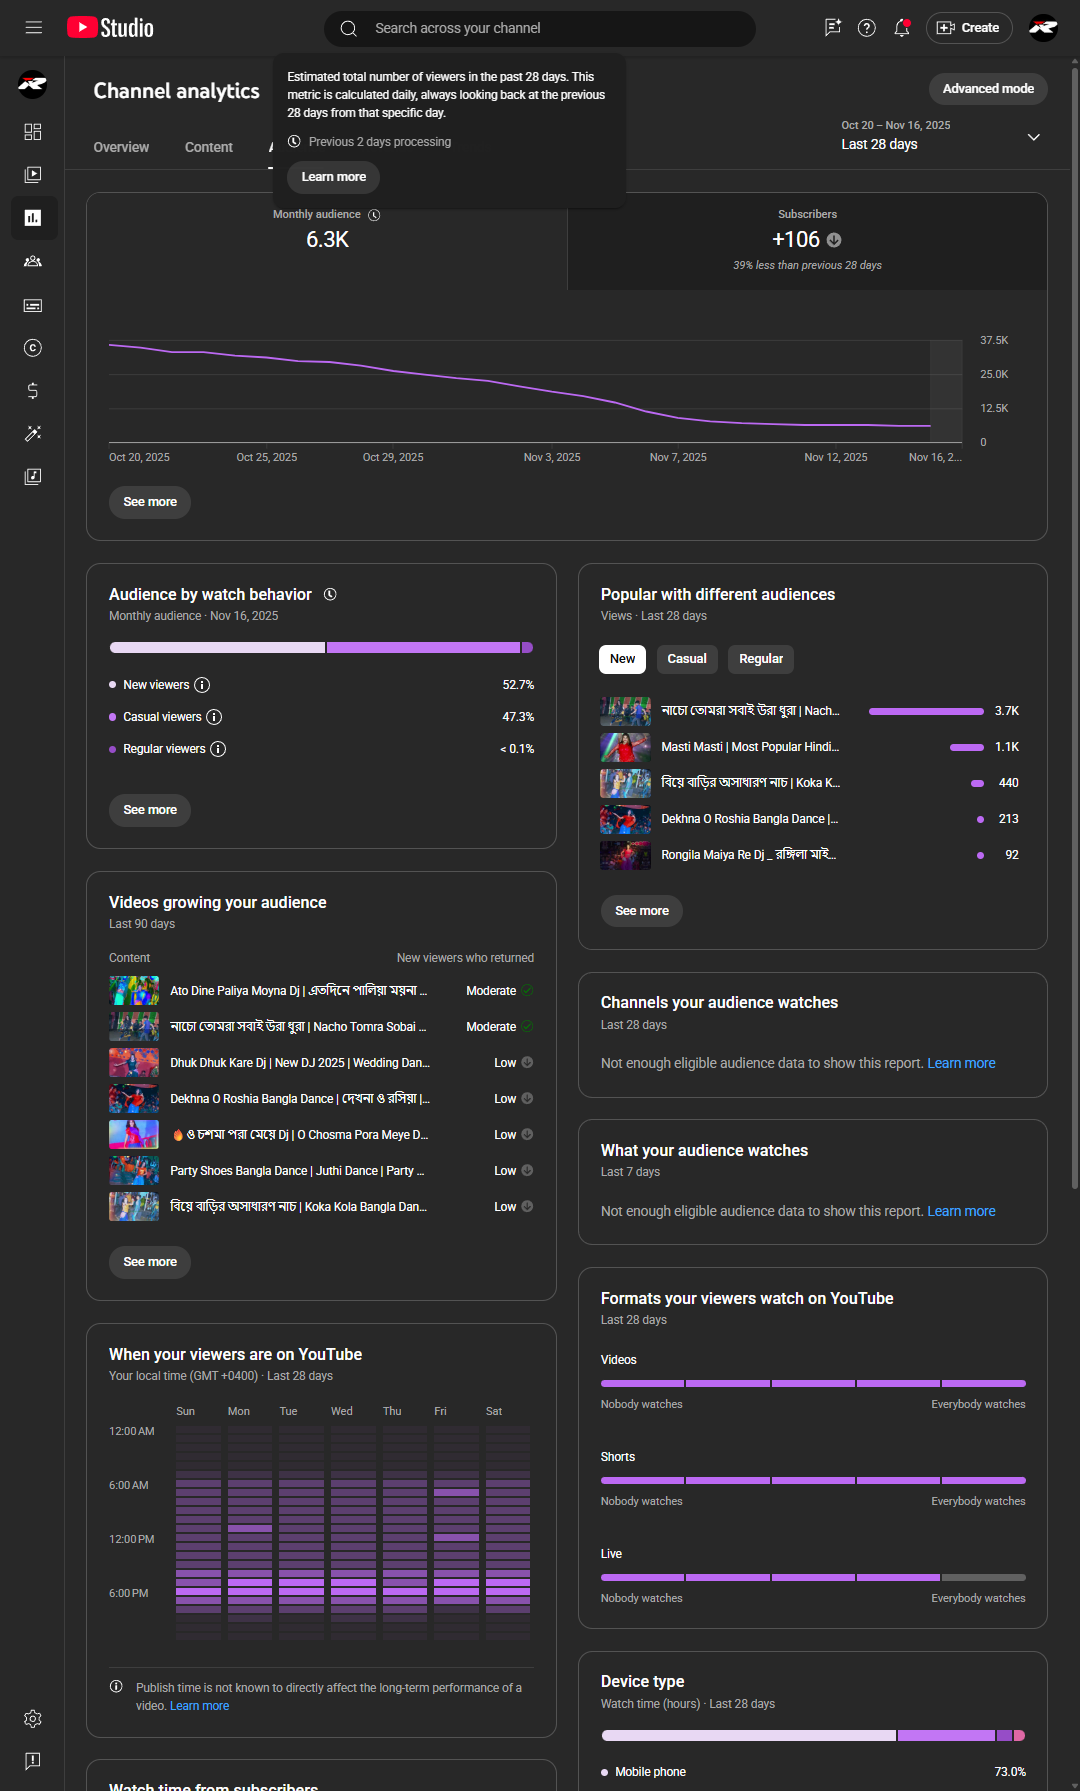Open the Dashboard icon in sidebar
Screen dimensions: 1080x1791
(x=33, y=132)
